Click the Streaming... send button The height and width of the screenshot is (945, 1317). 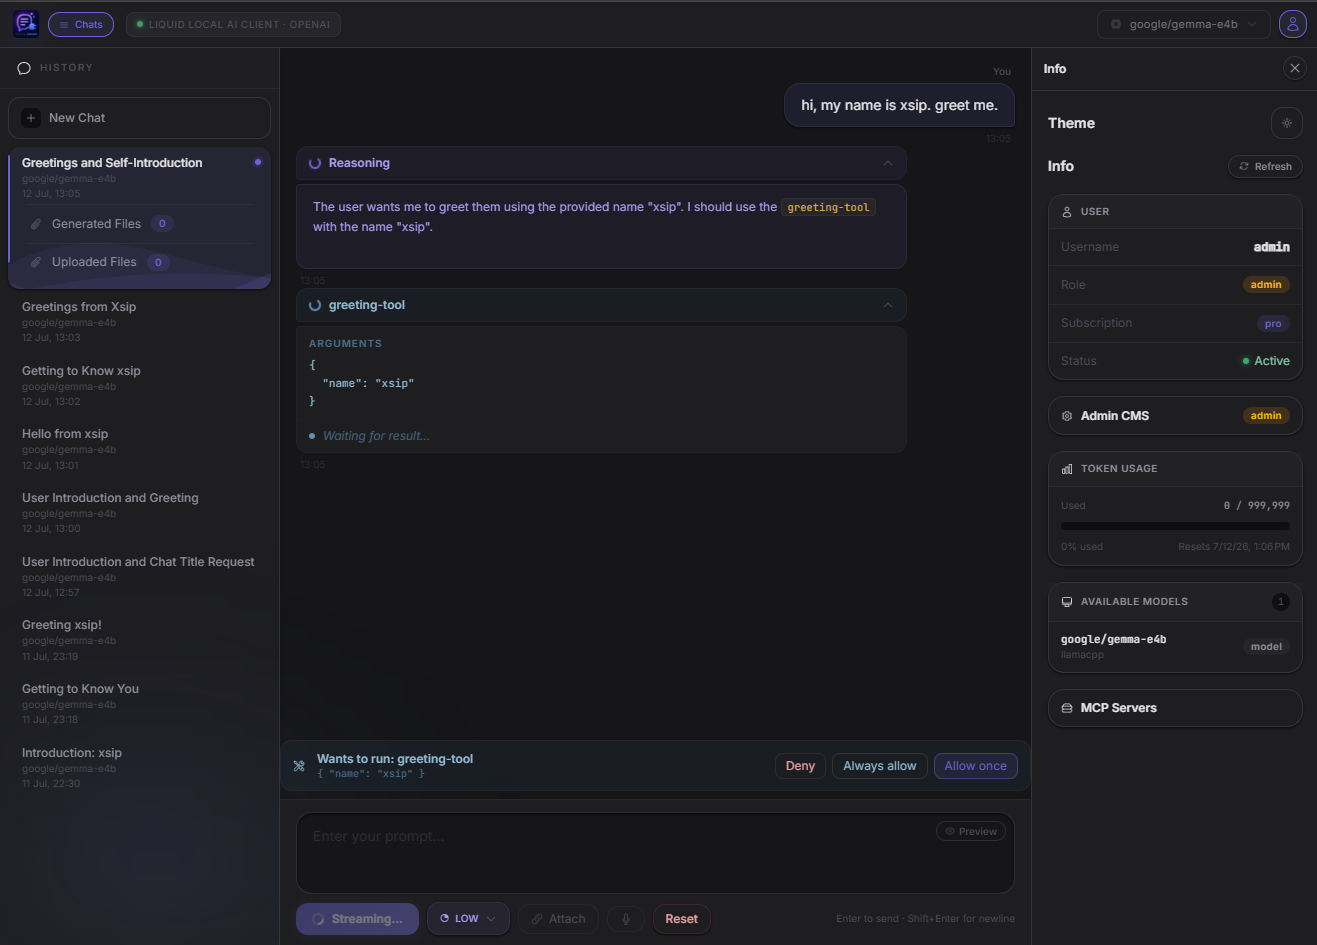point(358,919)
